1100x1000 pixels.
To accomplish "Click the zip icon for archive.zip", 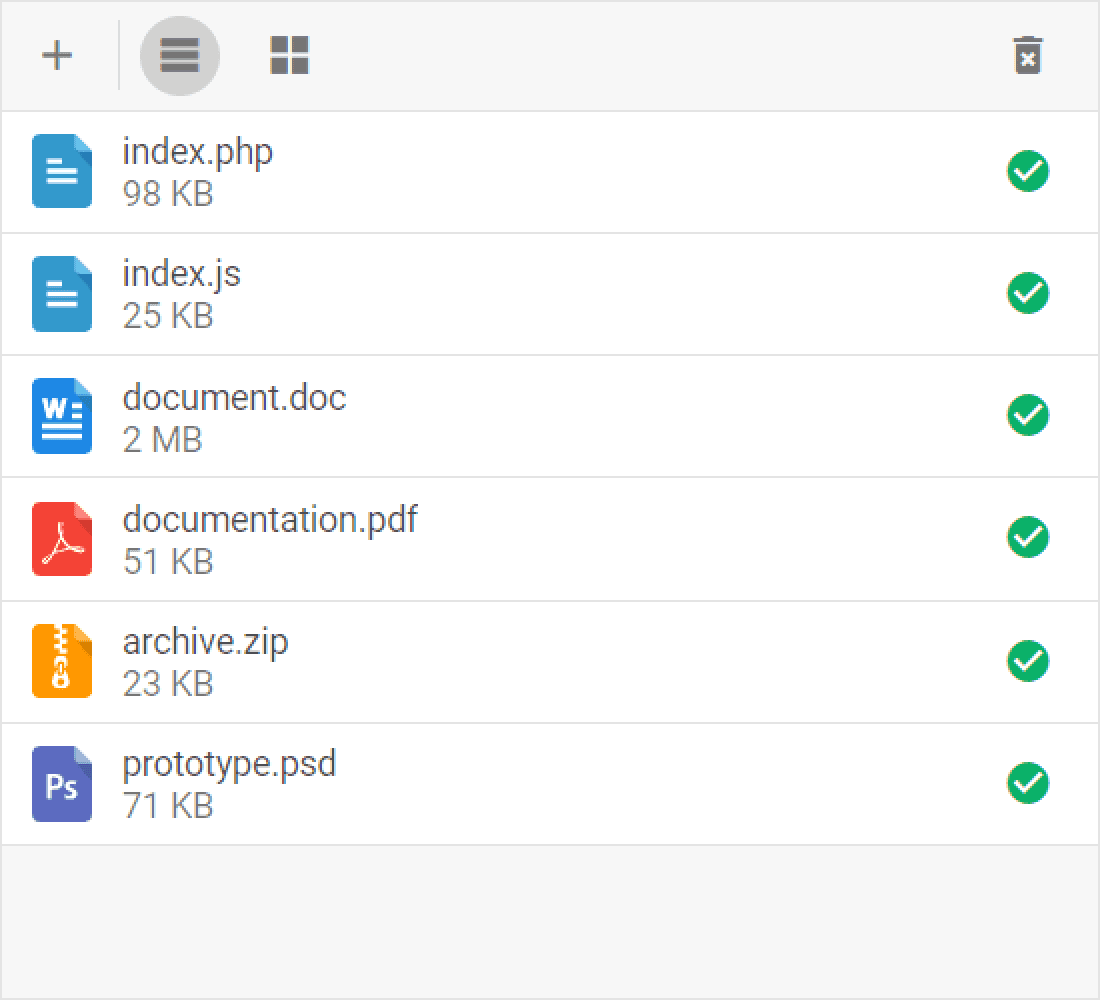I will pyautogui.click(x=62, y=661).
